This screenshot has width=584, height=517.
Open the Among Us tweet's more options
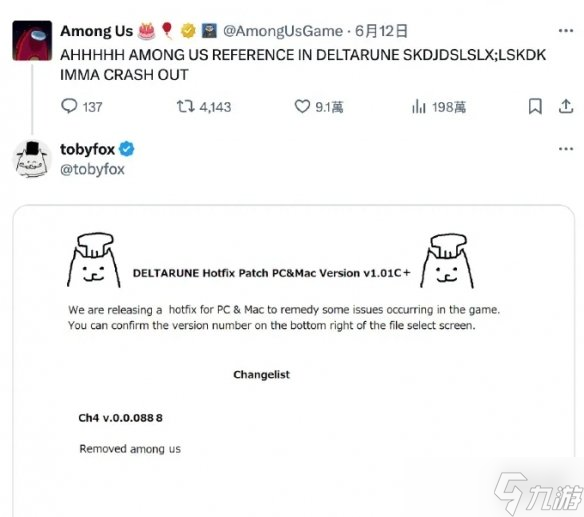coord(565,31)
